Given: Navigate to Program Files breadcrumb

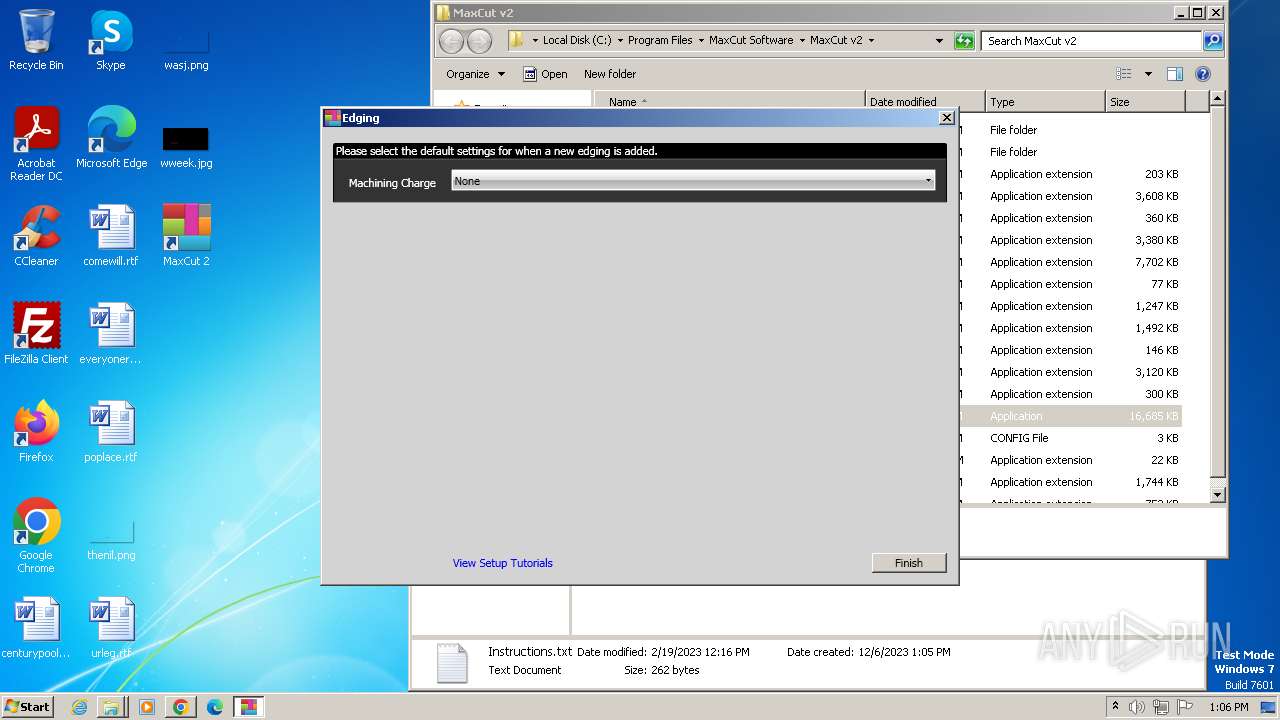Looking at the screenshot, I should click(660, 41).
